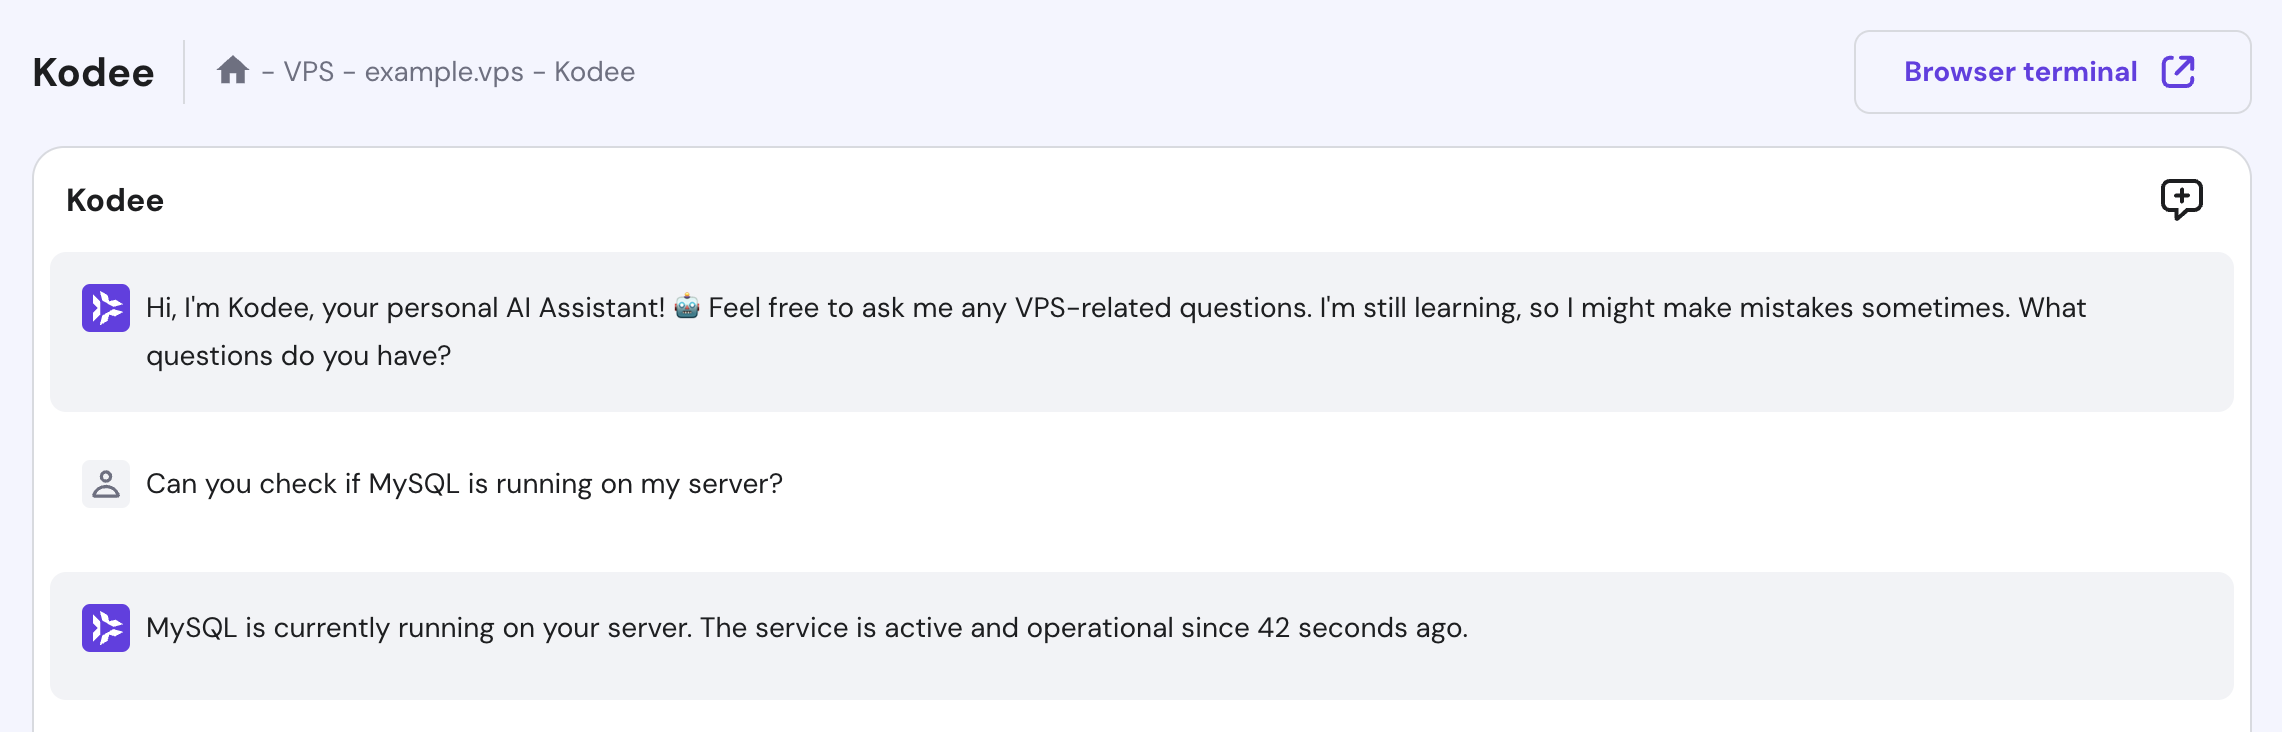
Task: Click "VPS-related questions" in the greeting
Action: [1162, 308]
